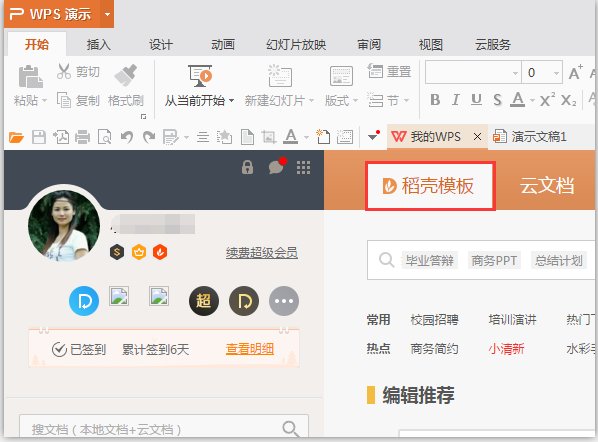Click the blank page icon in quick toolbar

(x=247, y=137)
